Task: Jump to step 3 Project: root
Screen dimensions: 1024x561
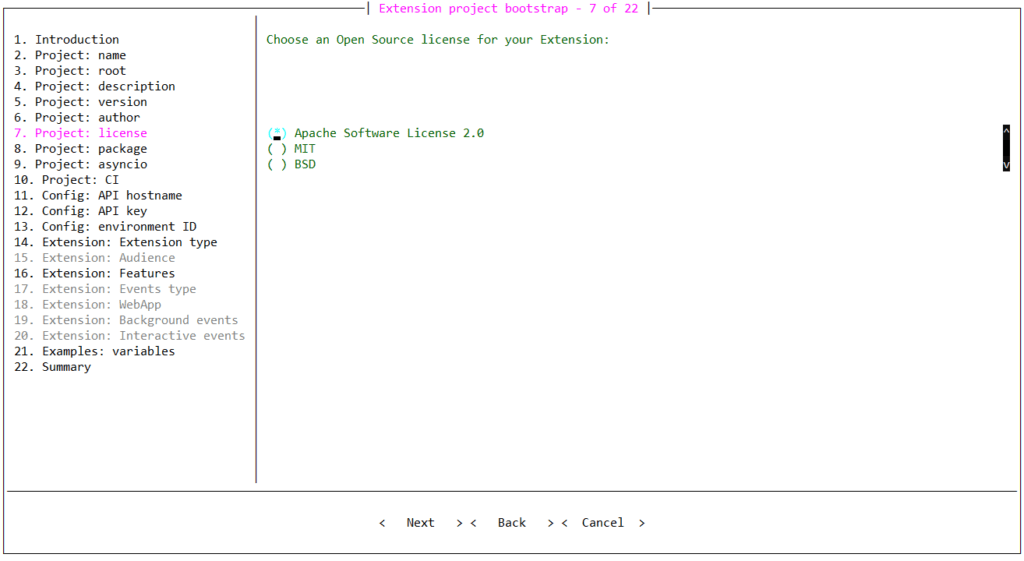Action: [x=70, y=71]
